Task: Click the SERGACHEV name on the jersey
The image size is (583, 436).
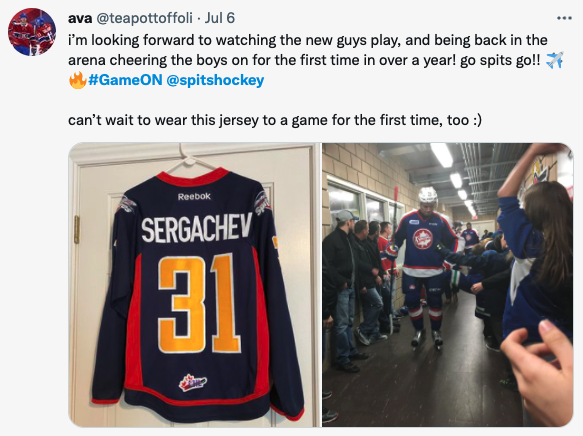Action: pyautogui.click(x=197, y=228)
